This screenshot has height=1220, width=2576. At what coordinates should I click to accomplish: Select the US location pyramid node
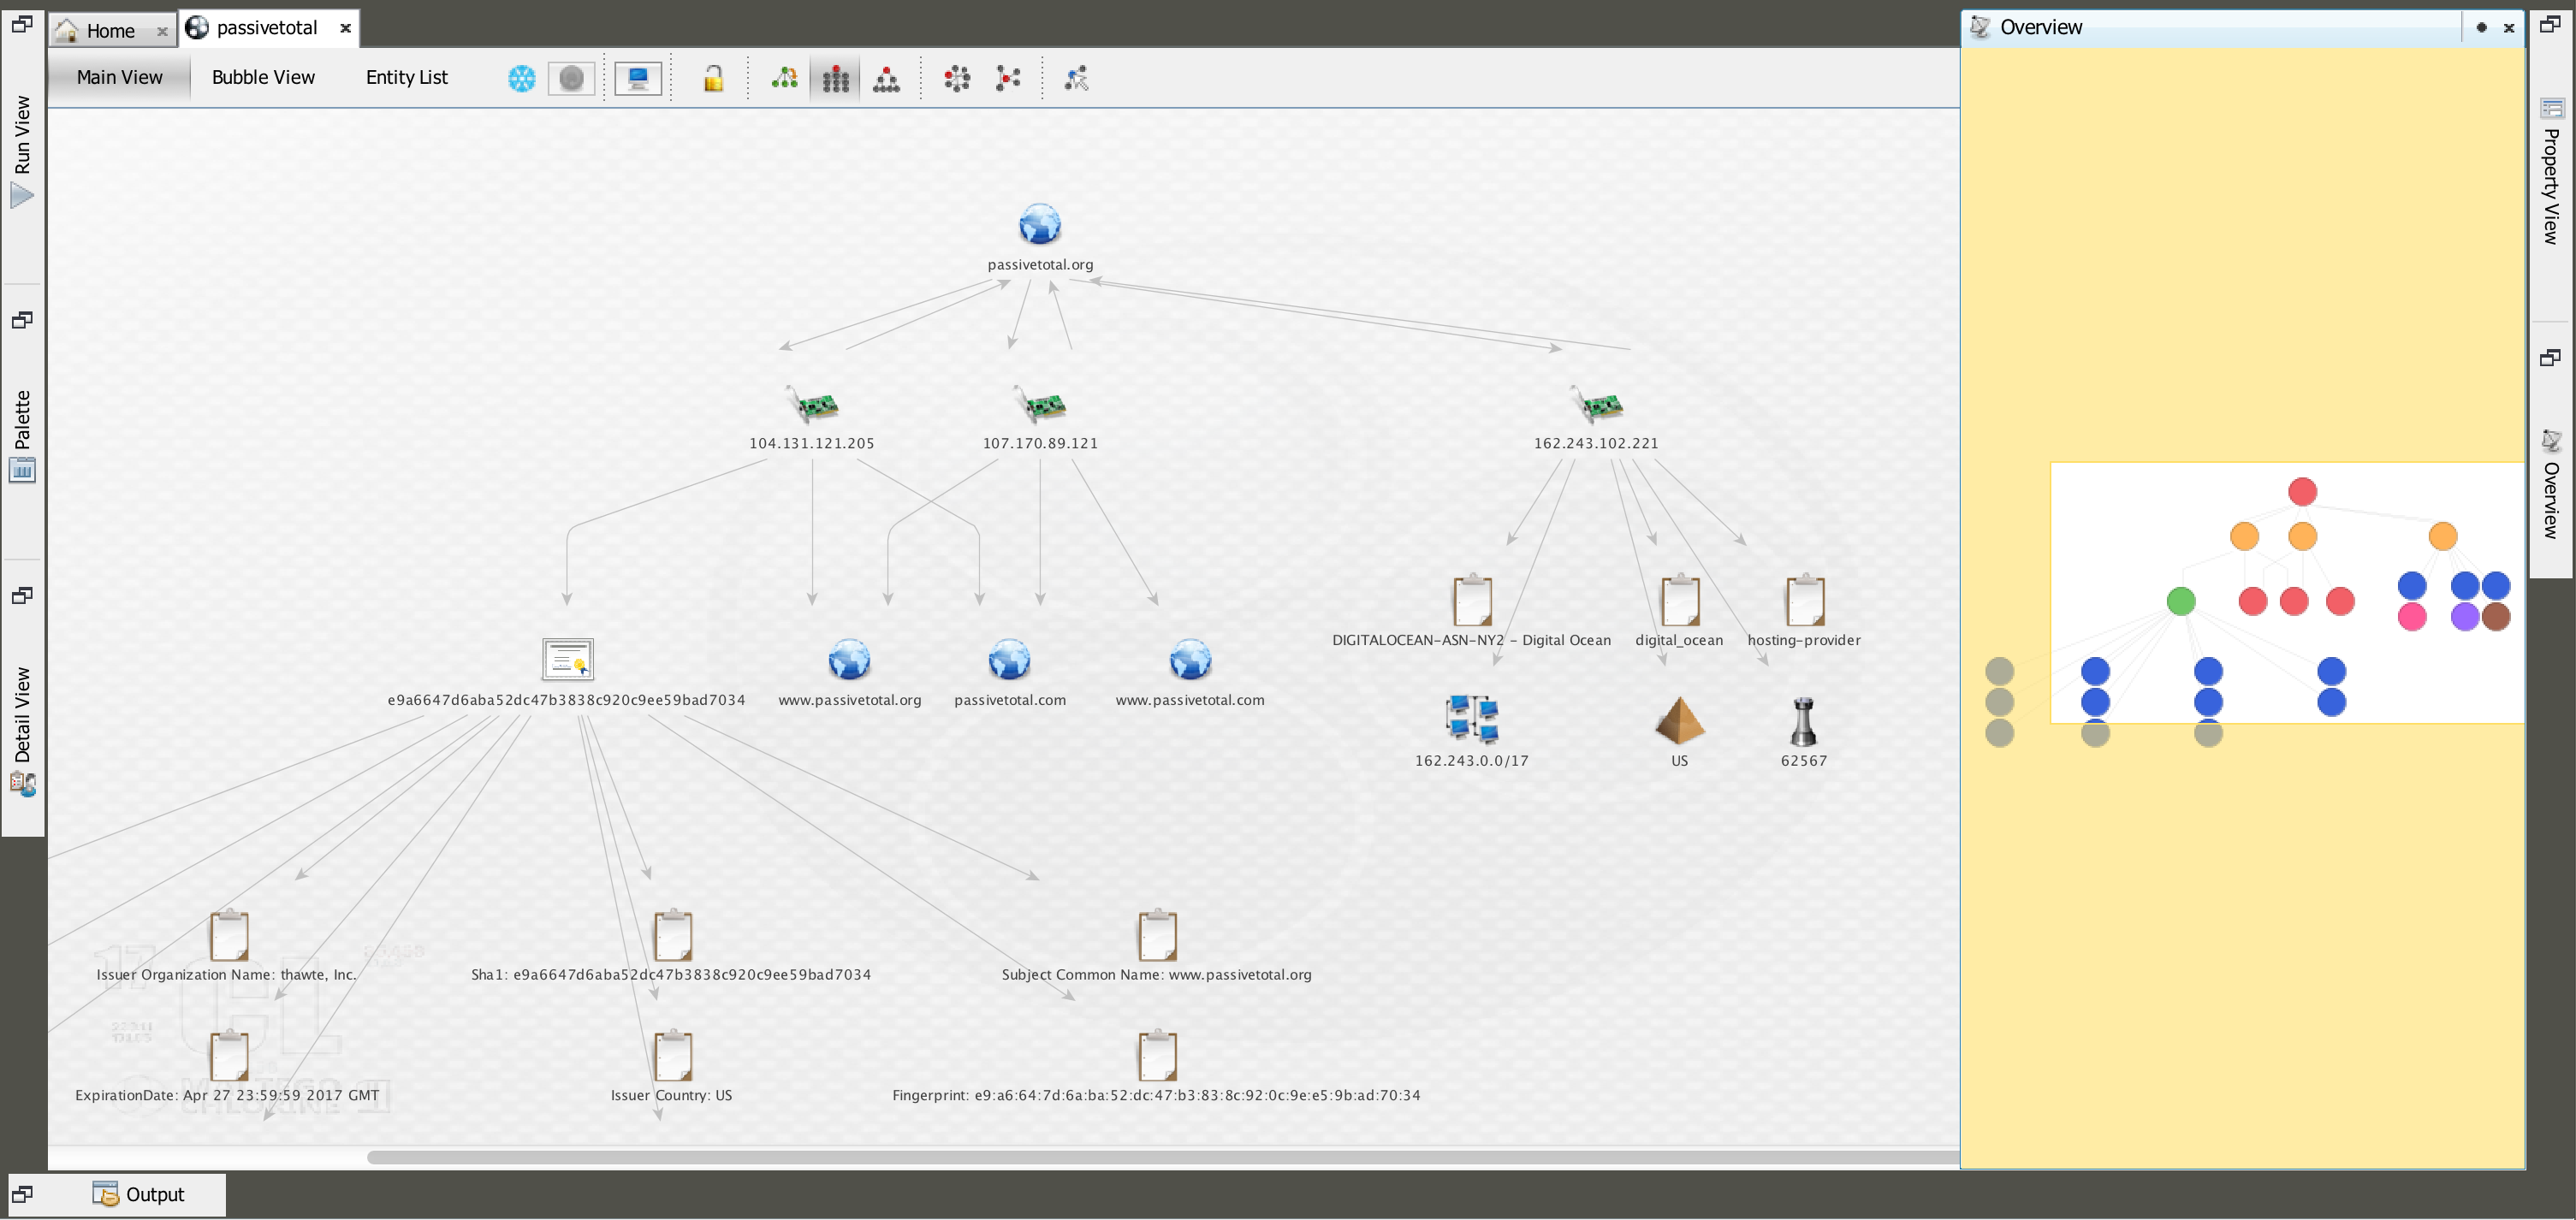click(1680, 732)
